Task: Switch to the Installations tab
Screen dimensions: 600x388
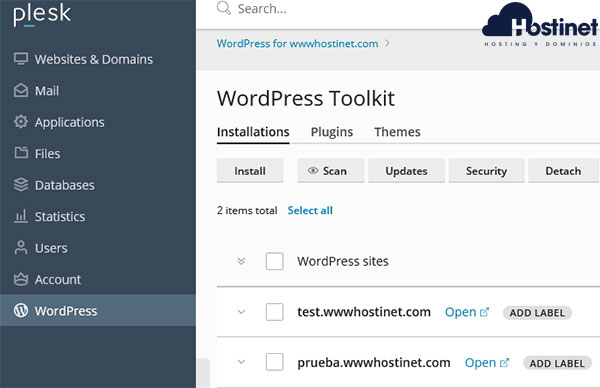Action: coord(253,132)
